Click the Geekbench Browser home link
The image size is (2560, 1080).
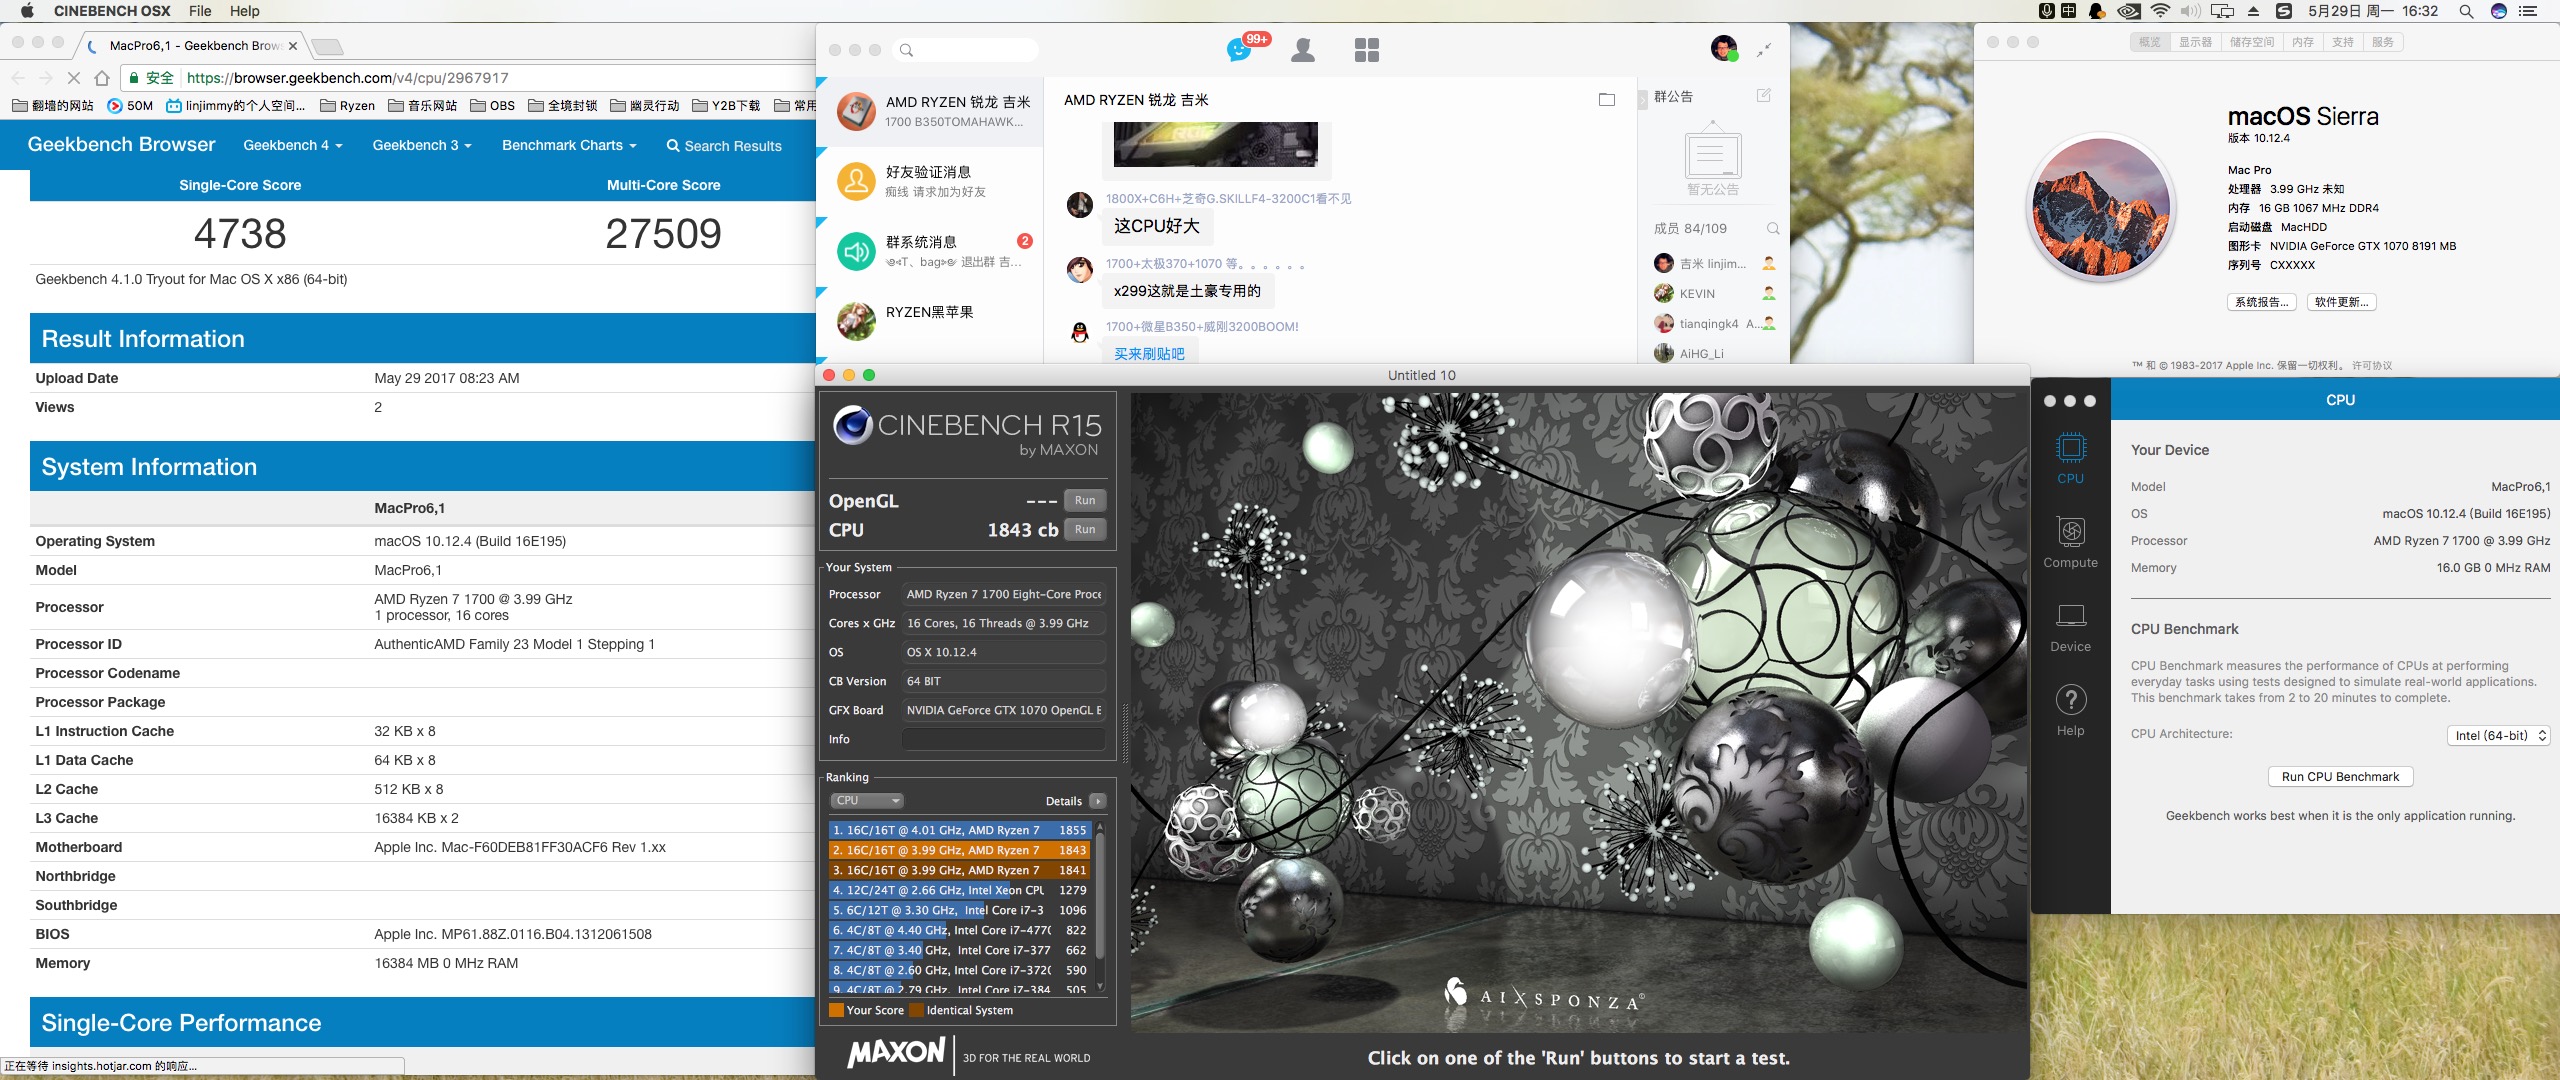(x=121, y=144)
